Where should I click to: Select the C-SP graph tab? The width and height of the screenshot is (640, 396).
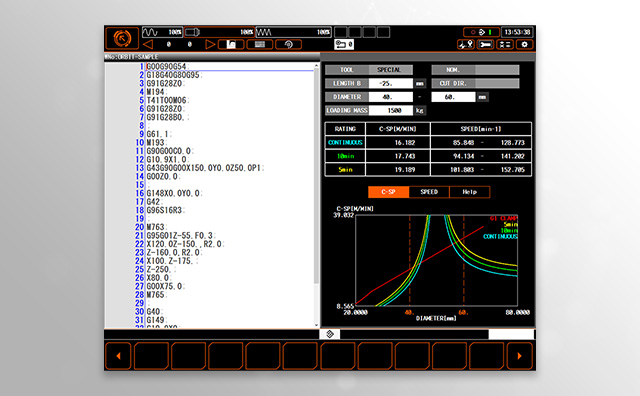pyautogui.click(x=388, y=192)
